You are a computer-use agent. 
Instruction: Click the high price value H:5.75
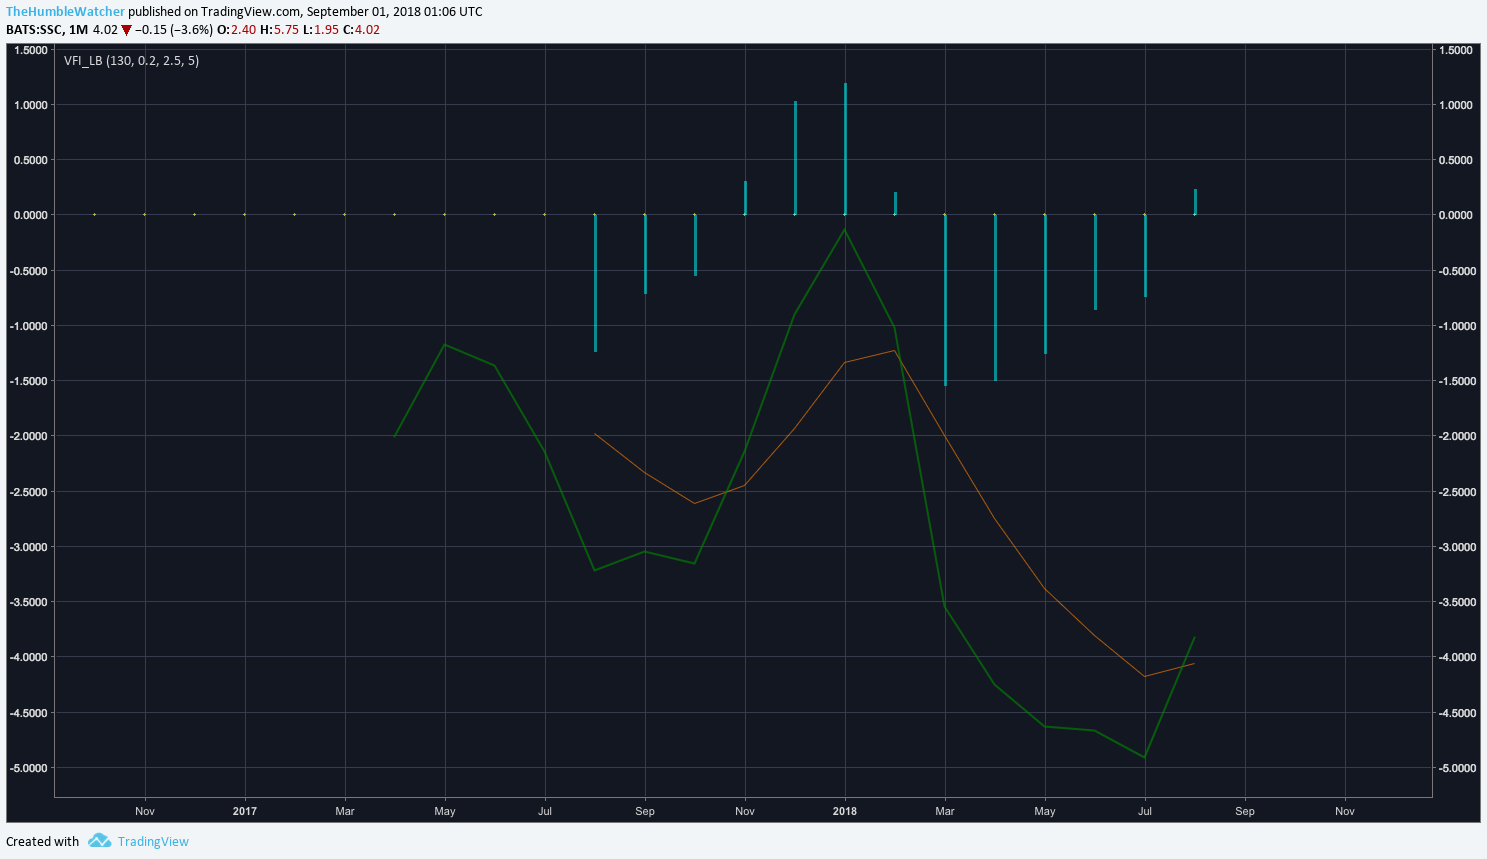coord(279,30)
